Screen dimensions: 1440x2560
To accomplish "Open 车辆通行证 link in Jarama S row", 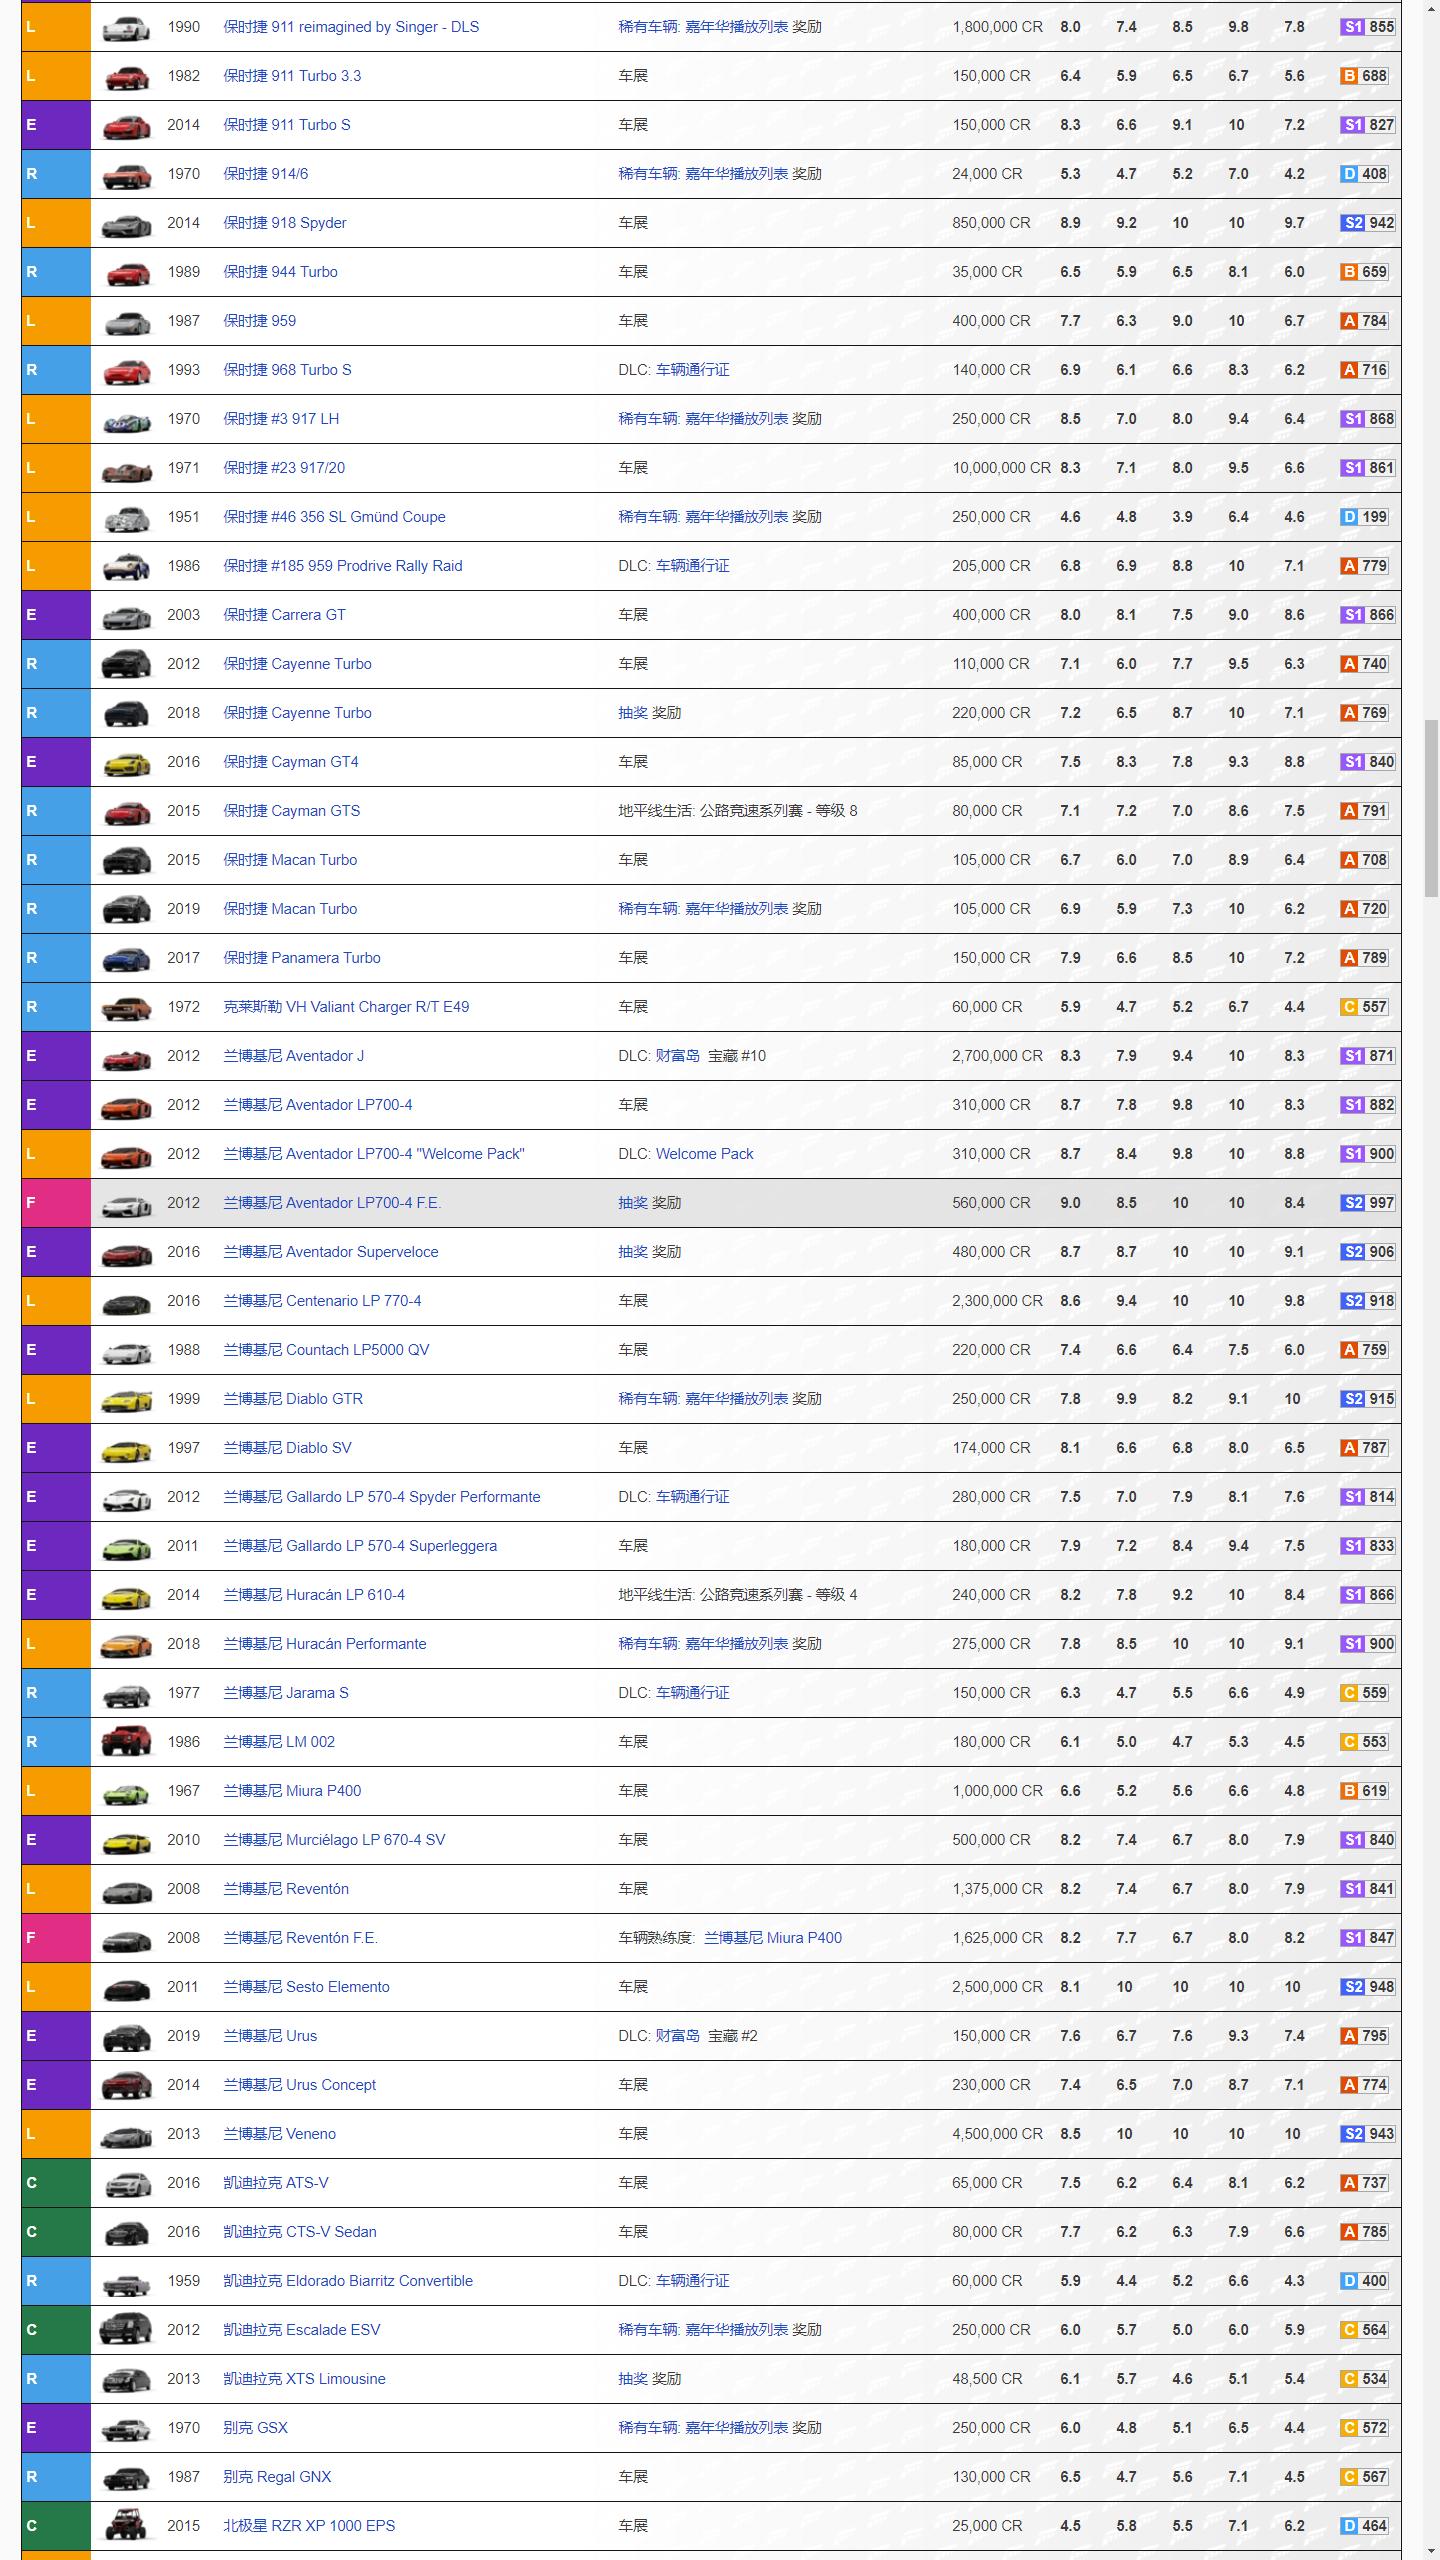I will 692,1693.
